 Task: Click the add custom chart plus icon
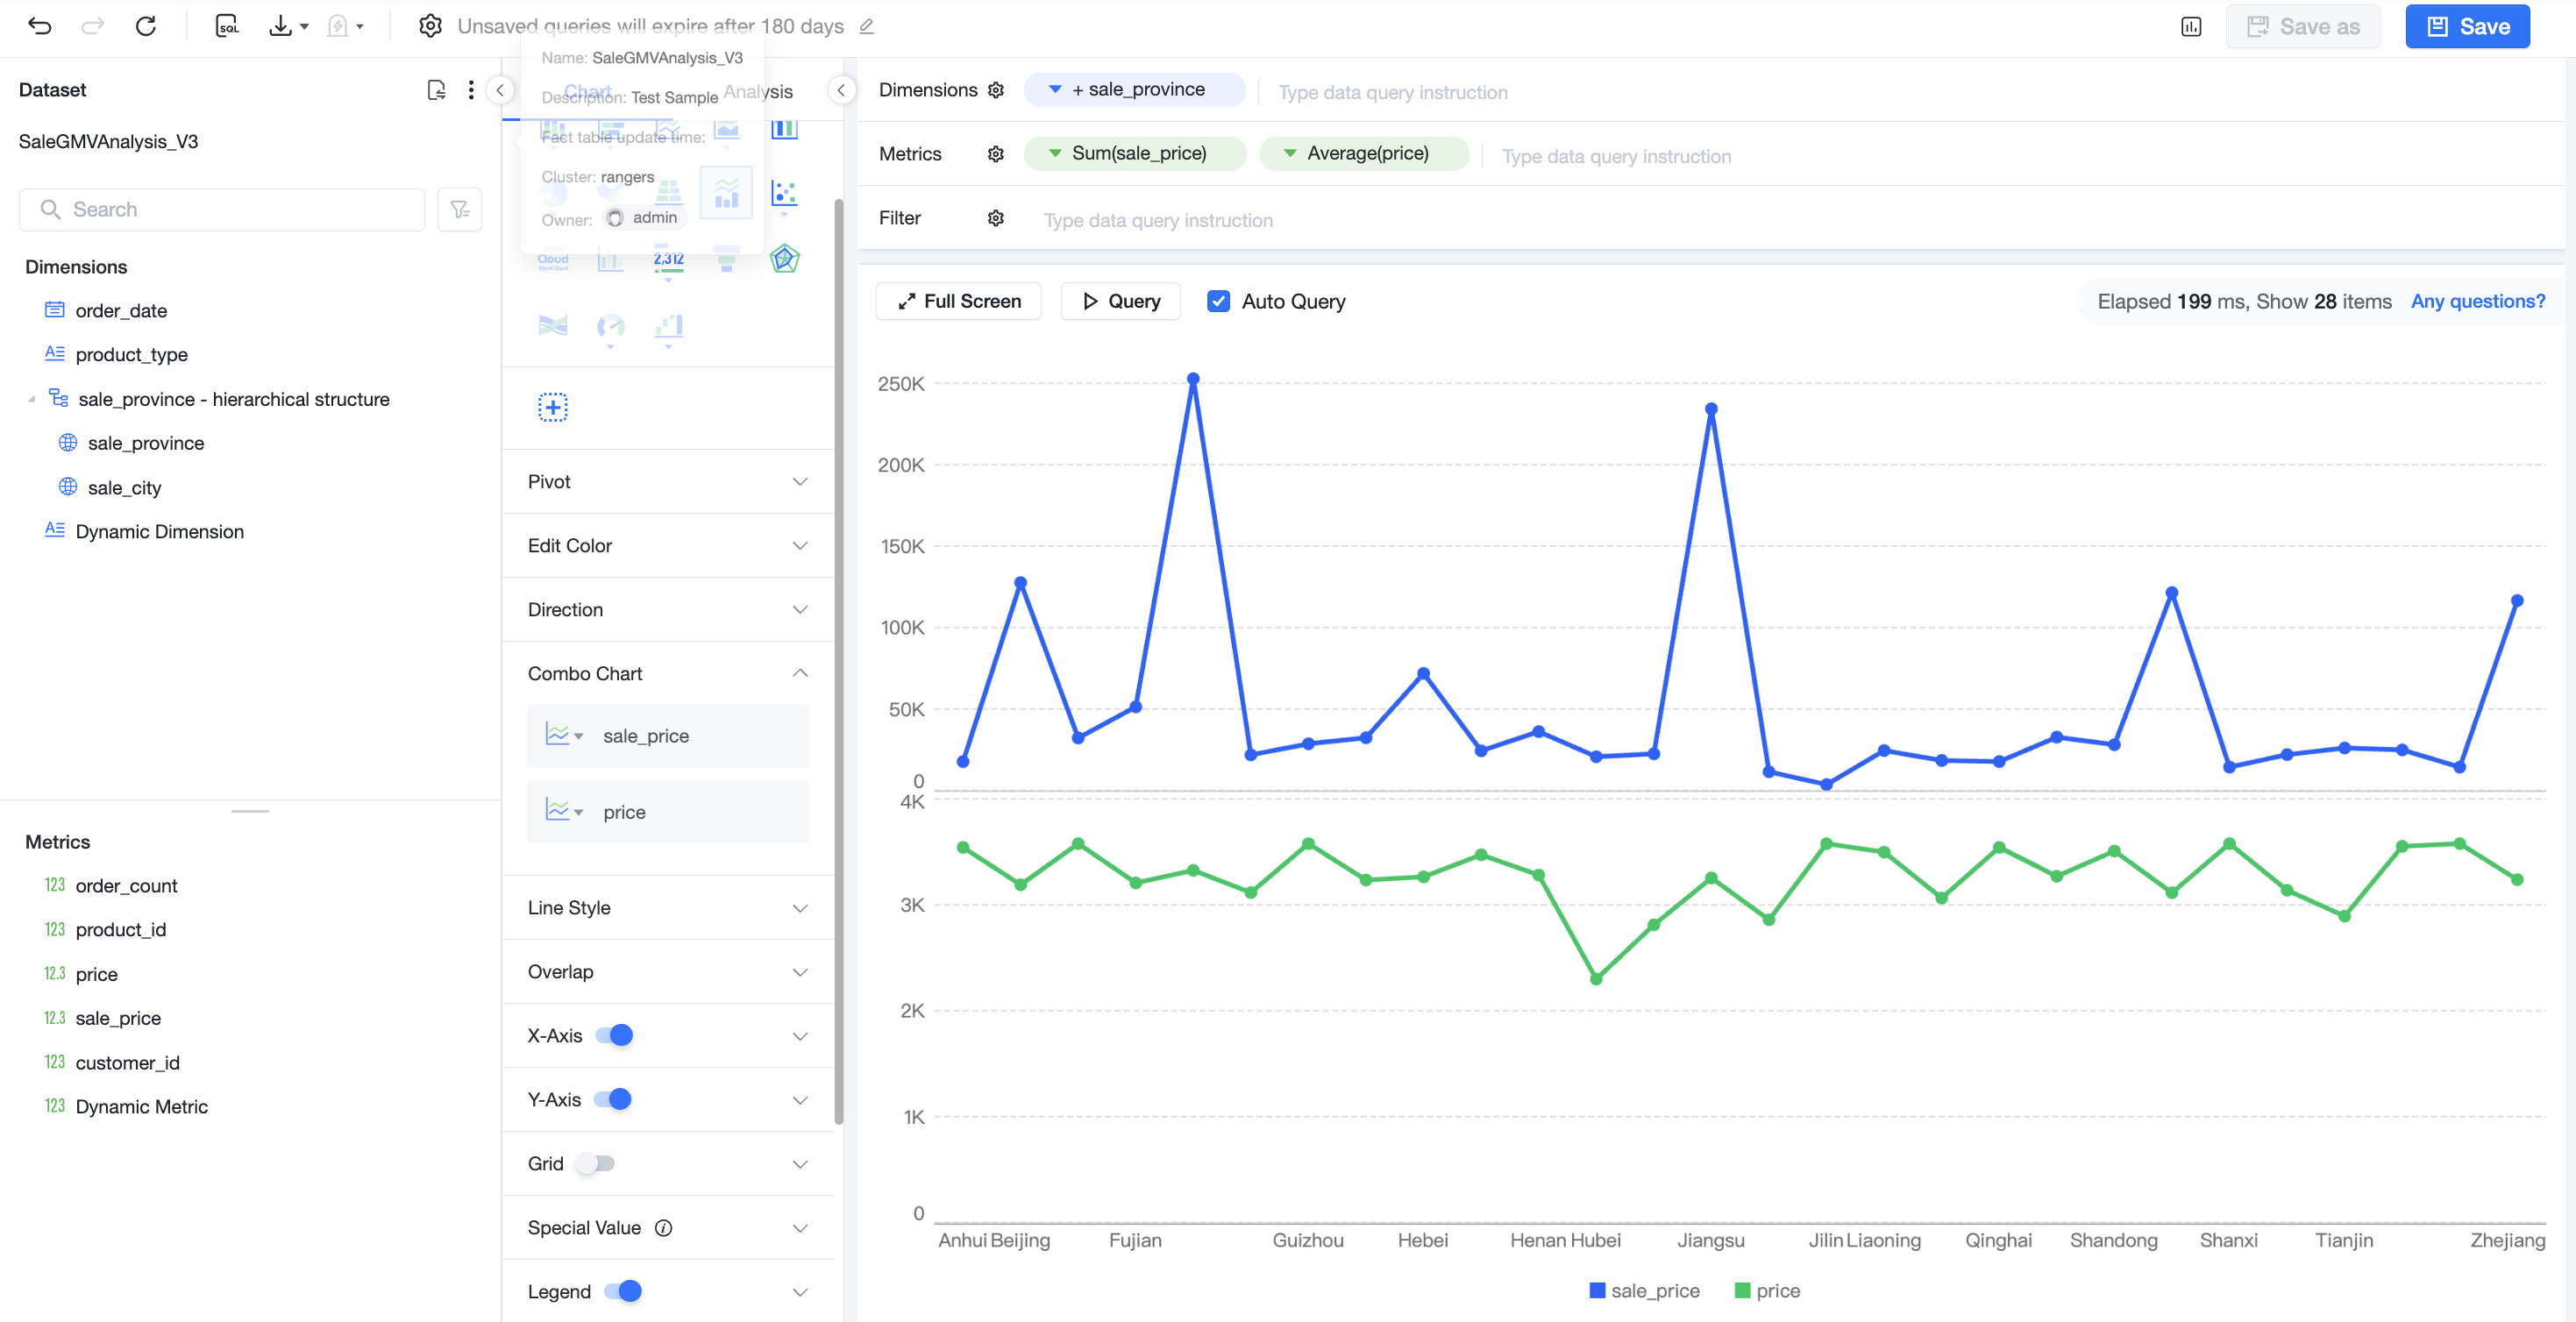pyautogui.click(x=553, y=407)
